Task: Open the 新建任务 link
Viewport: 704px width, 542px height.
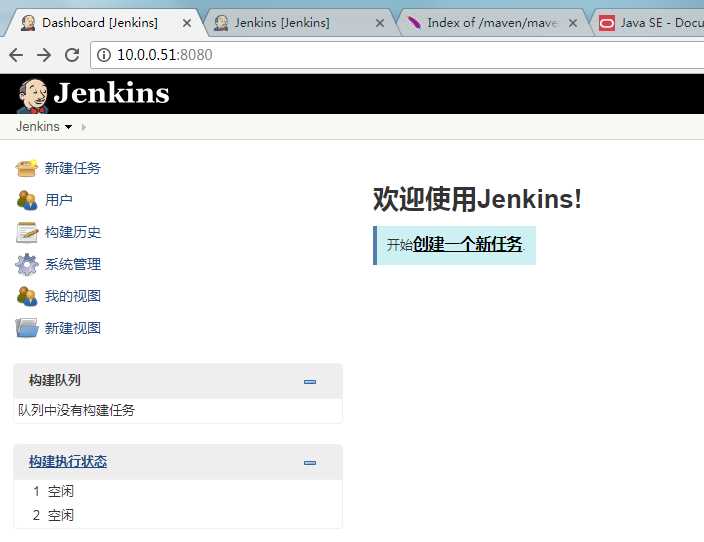Action: [73, 168]
